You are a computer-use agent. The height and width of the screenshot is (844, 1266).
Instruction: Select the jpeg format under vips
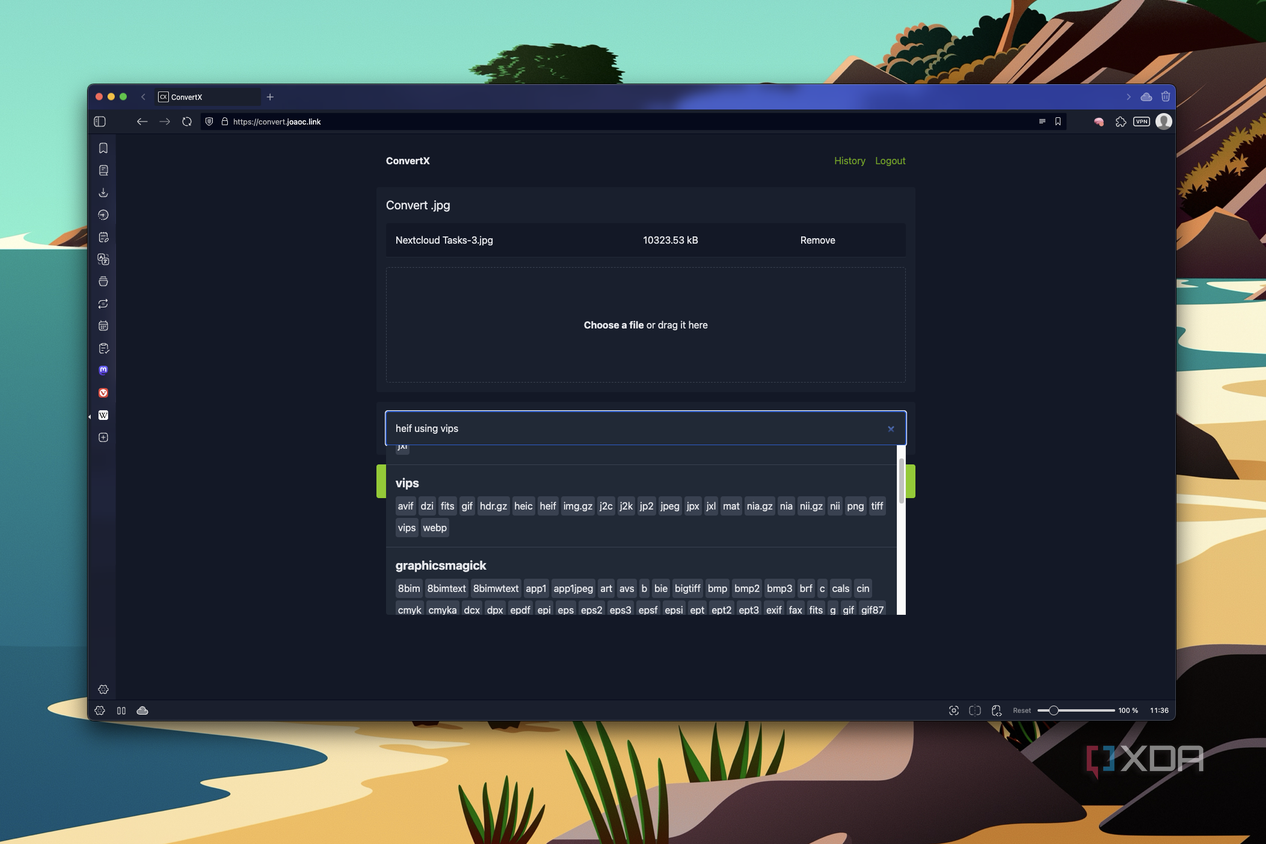click(670, 506)
